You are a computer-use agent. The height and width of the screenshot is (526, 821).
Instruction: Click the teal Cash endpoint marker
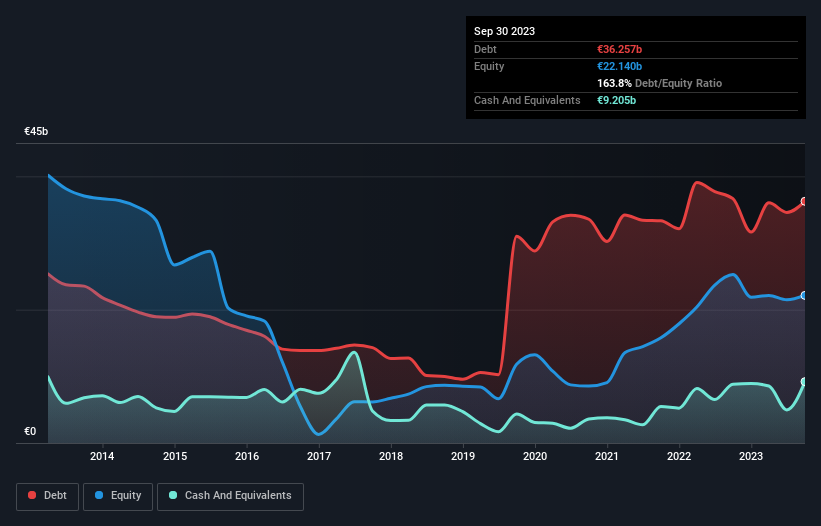(804, 382)
